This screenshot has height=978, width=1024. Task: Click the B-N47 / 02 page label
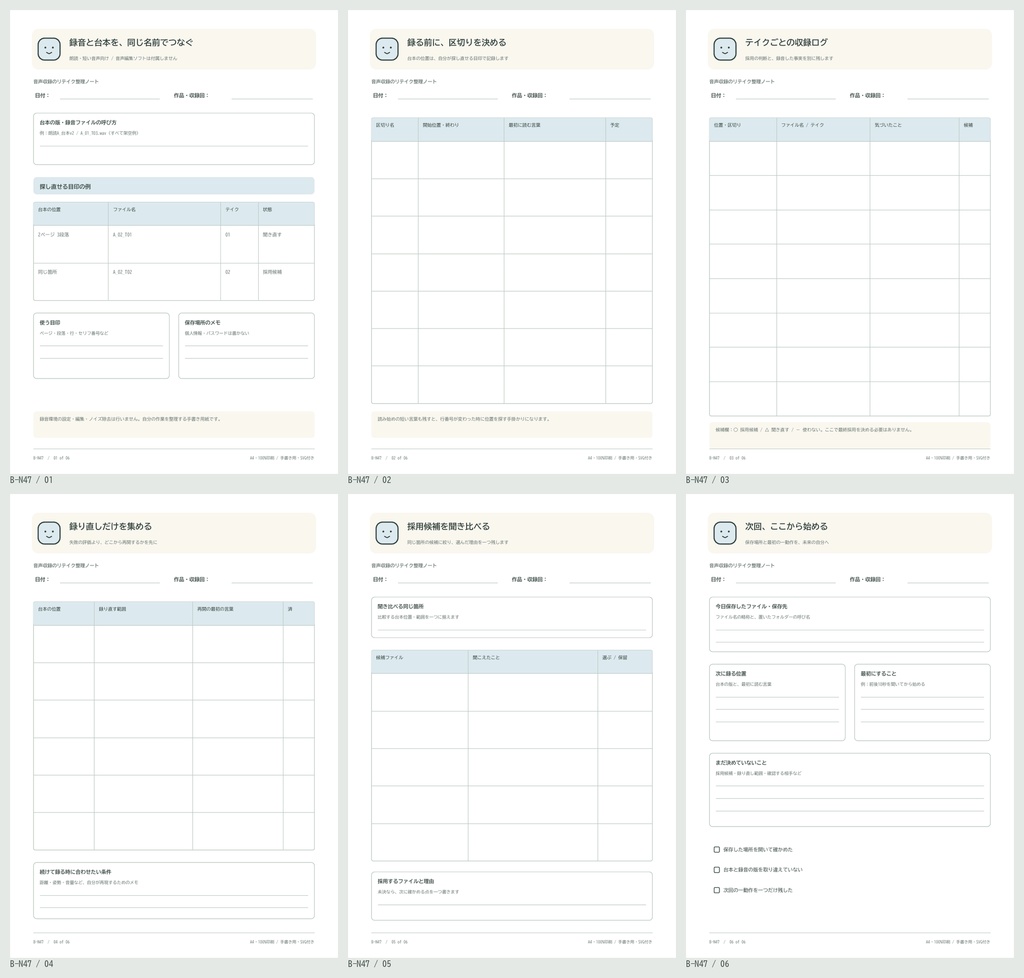tap(370, 480)
